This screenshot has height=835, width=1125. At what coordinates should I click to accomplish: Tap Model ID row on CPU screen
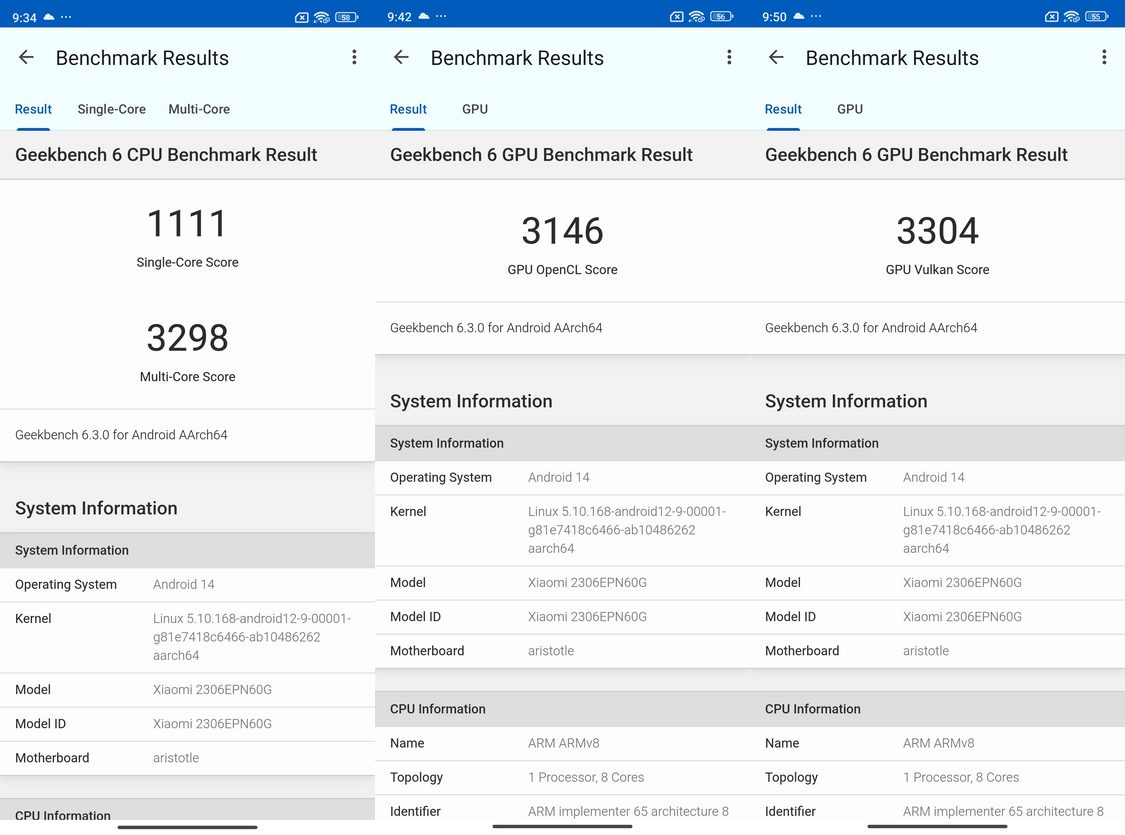click(187, 724)
